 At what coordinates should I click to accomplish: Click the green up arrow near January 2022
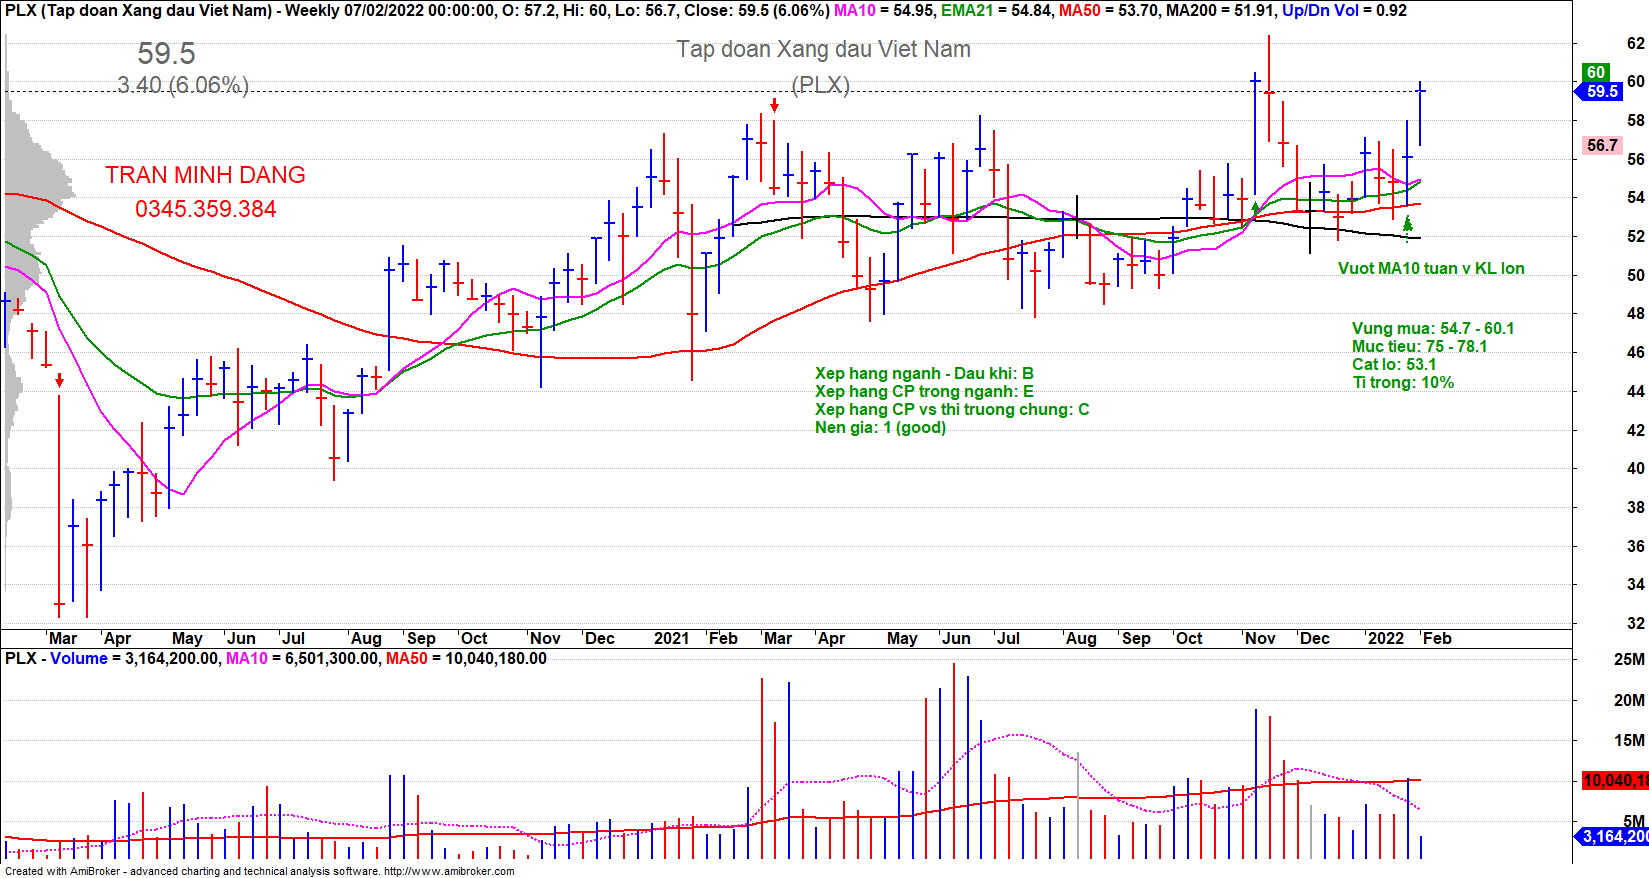(1408, 225)
